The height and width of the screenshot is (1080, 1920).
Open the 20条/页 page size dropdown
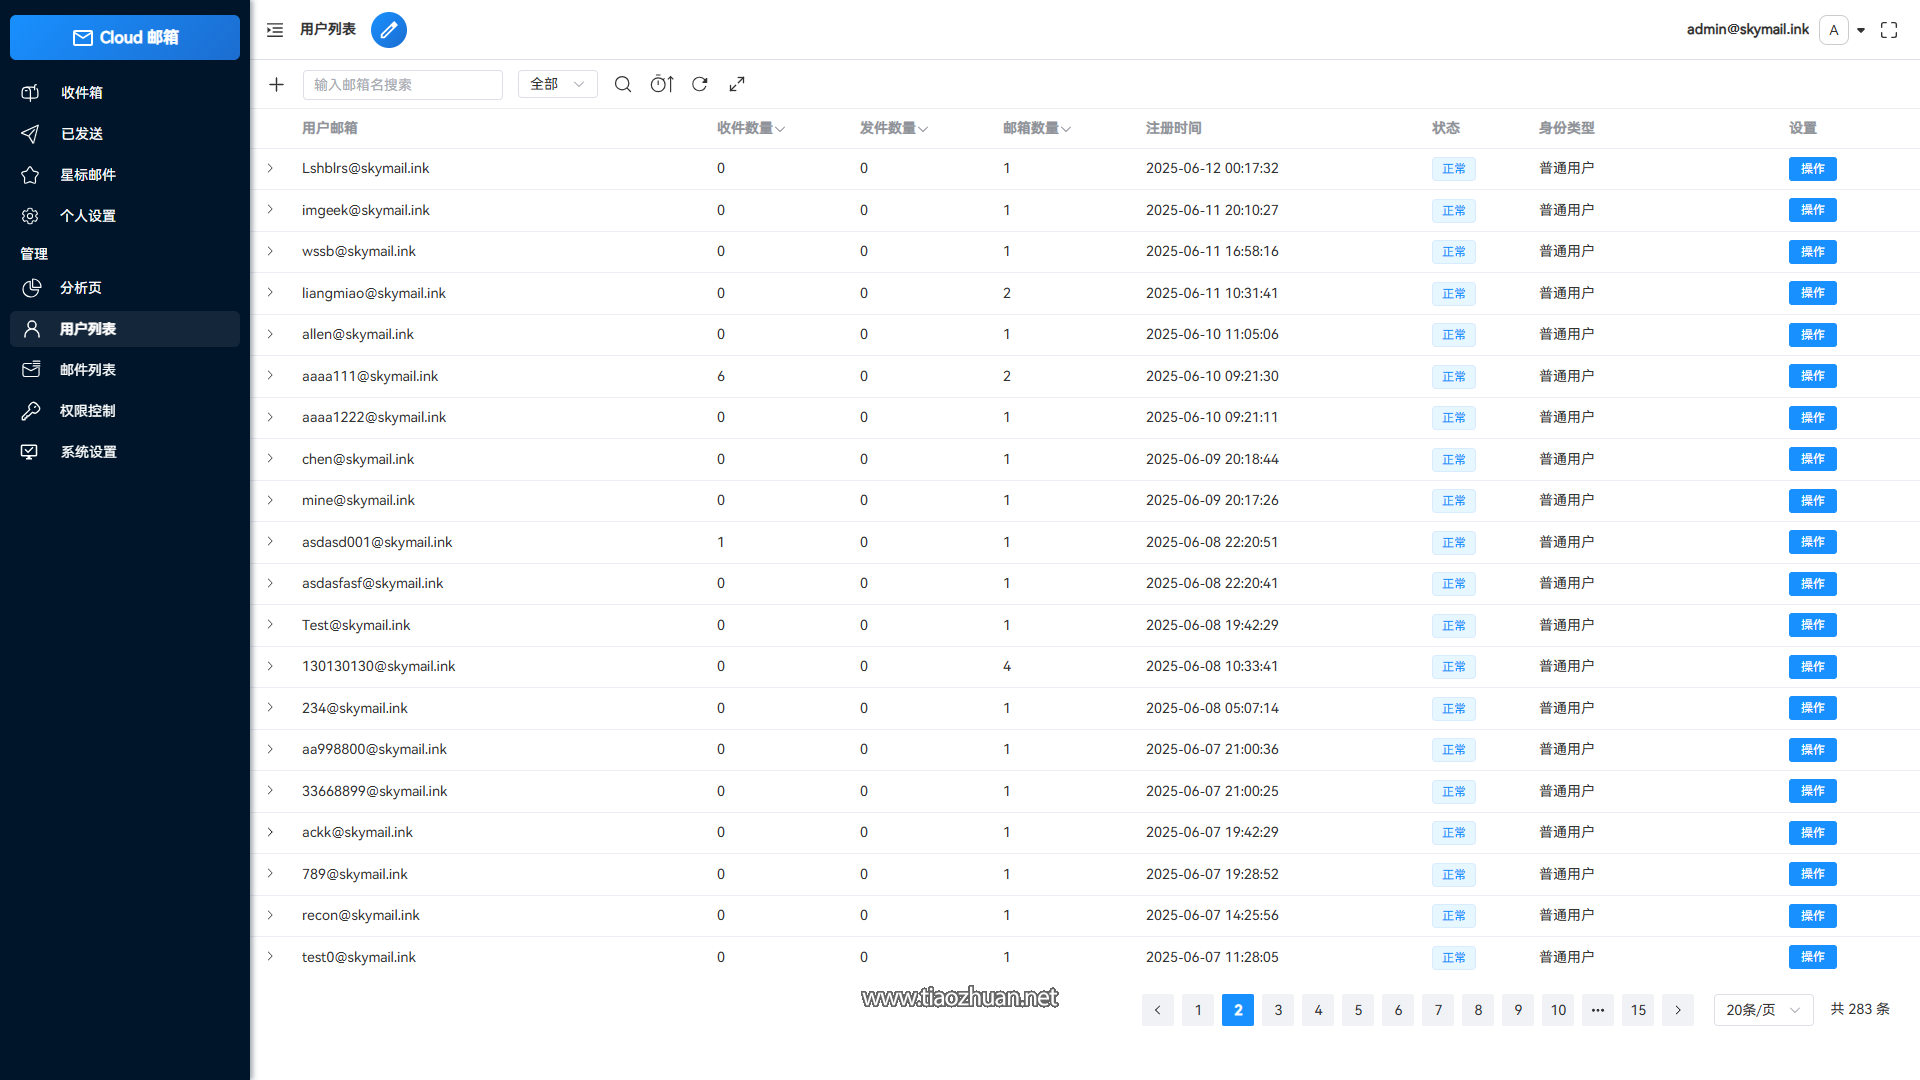tap(1762, 1010)
